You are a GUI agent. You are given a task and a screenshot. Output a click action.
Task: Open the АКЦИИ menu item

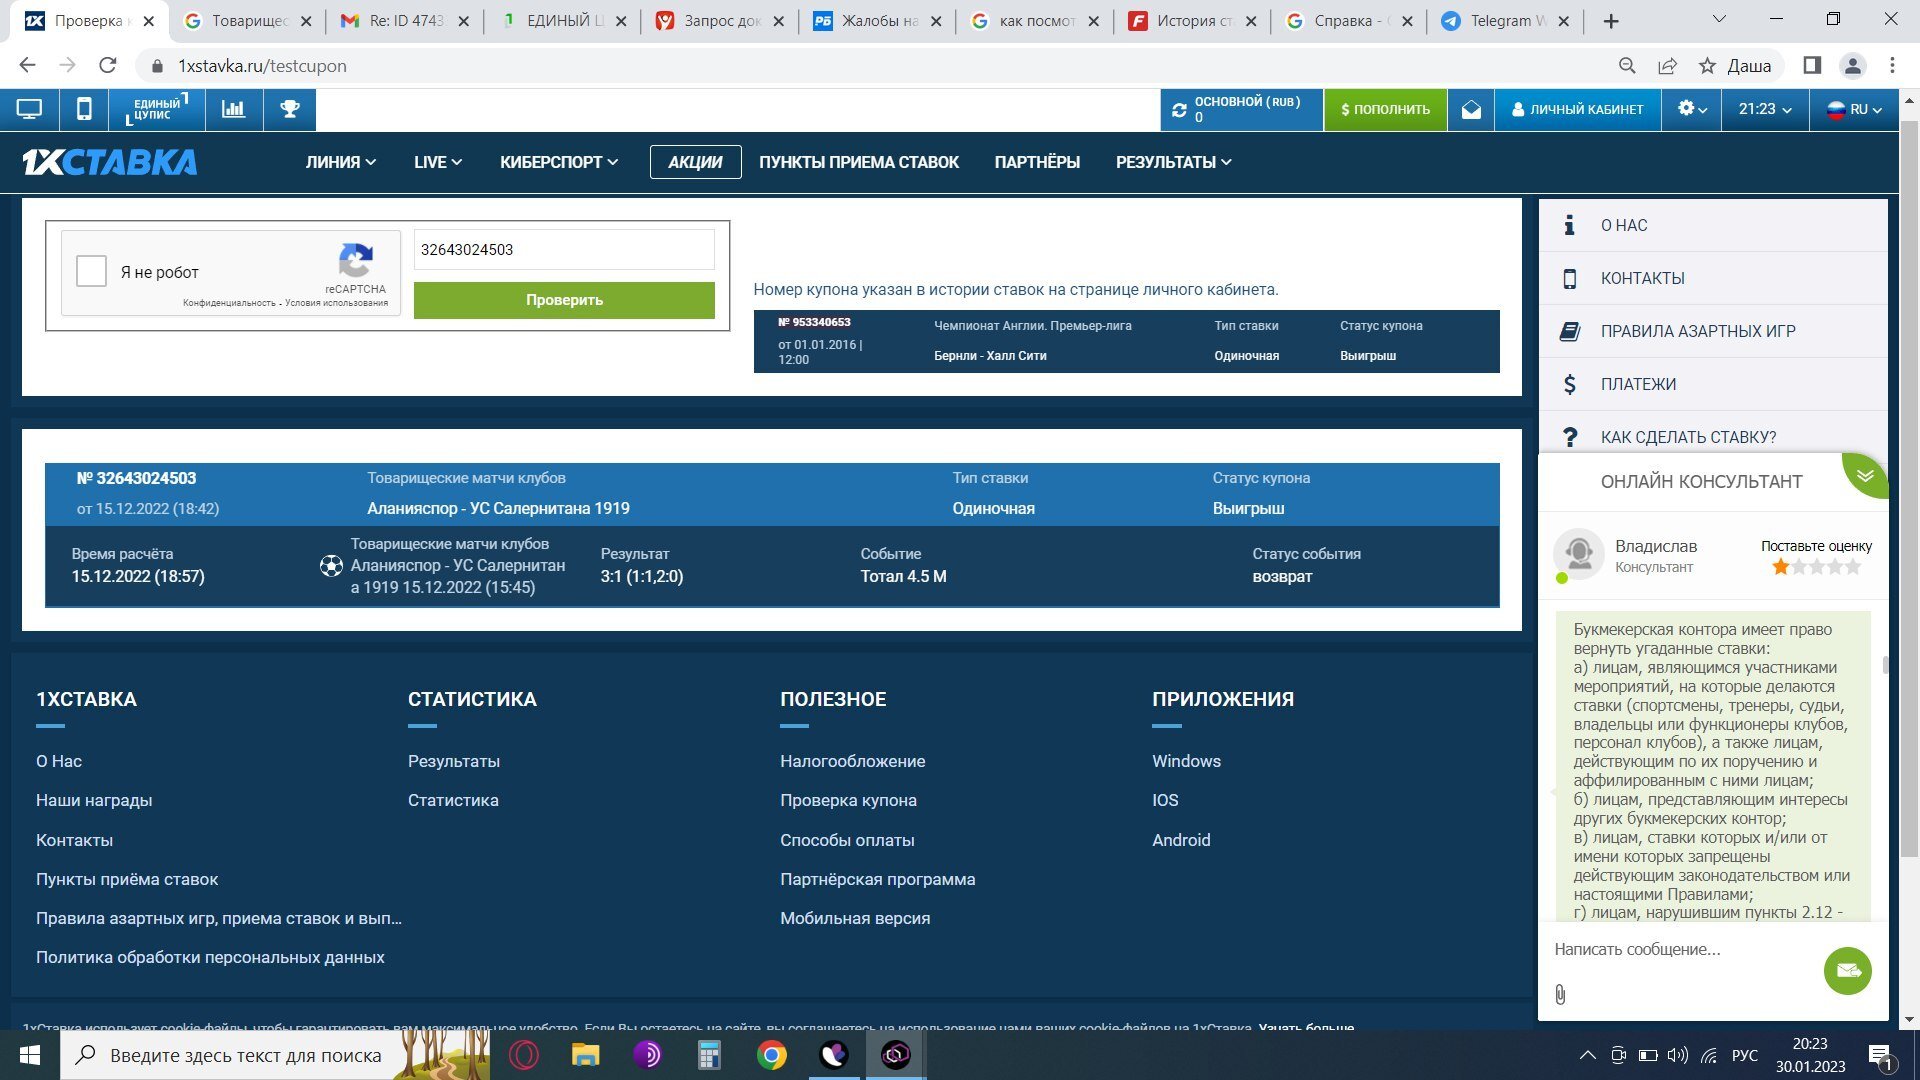[x=695, y=162]
